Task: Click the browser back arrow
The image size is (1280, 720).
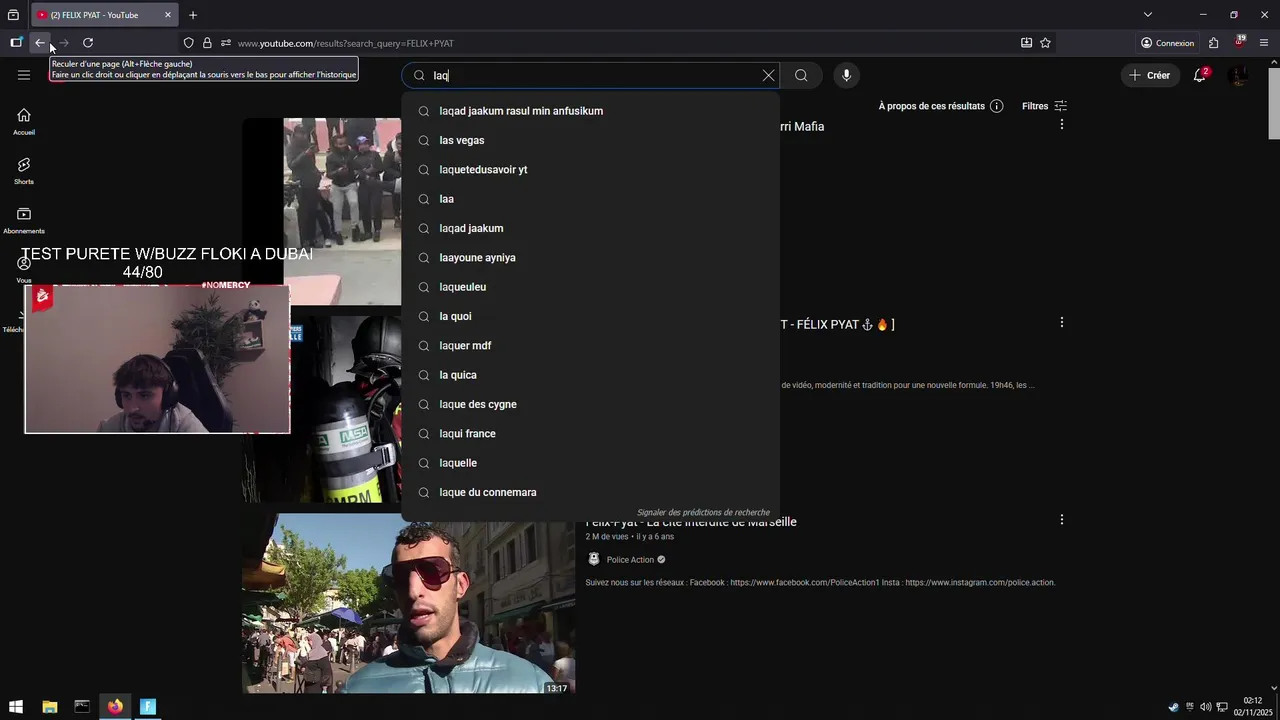Action: (x=39, y=43)
